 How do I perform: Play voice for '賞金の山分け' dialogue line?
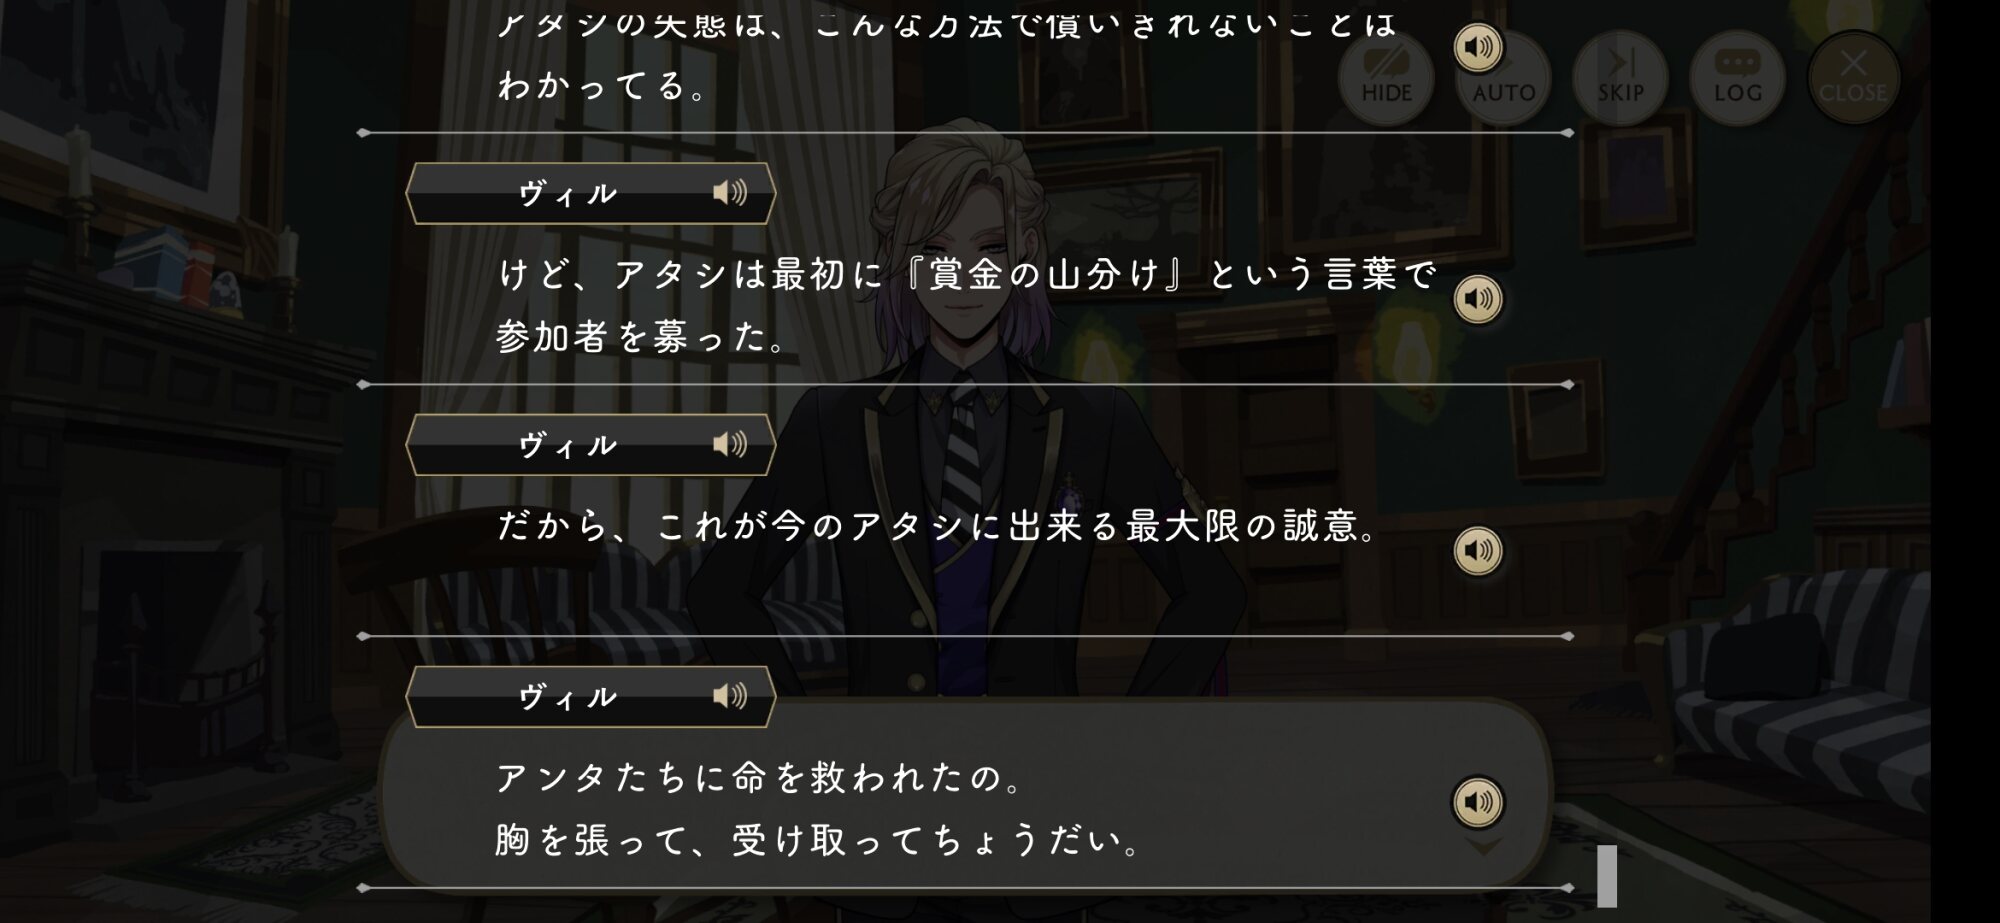1477,299
